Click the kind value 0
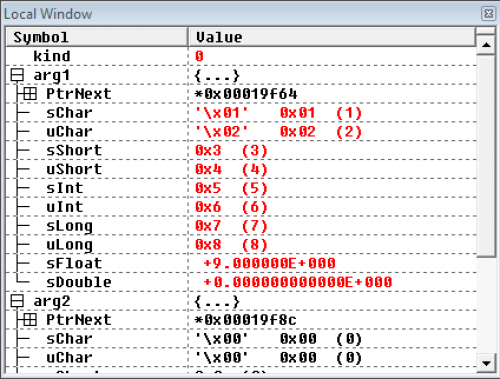The width and height of the screenshot is (500, 379). point(199,56)
